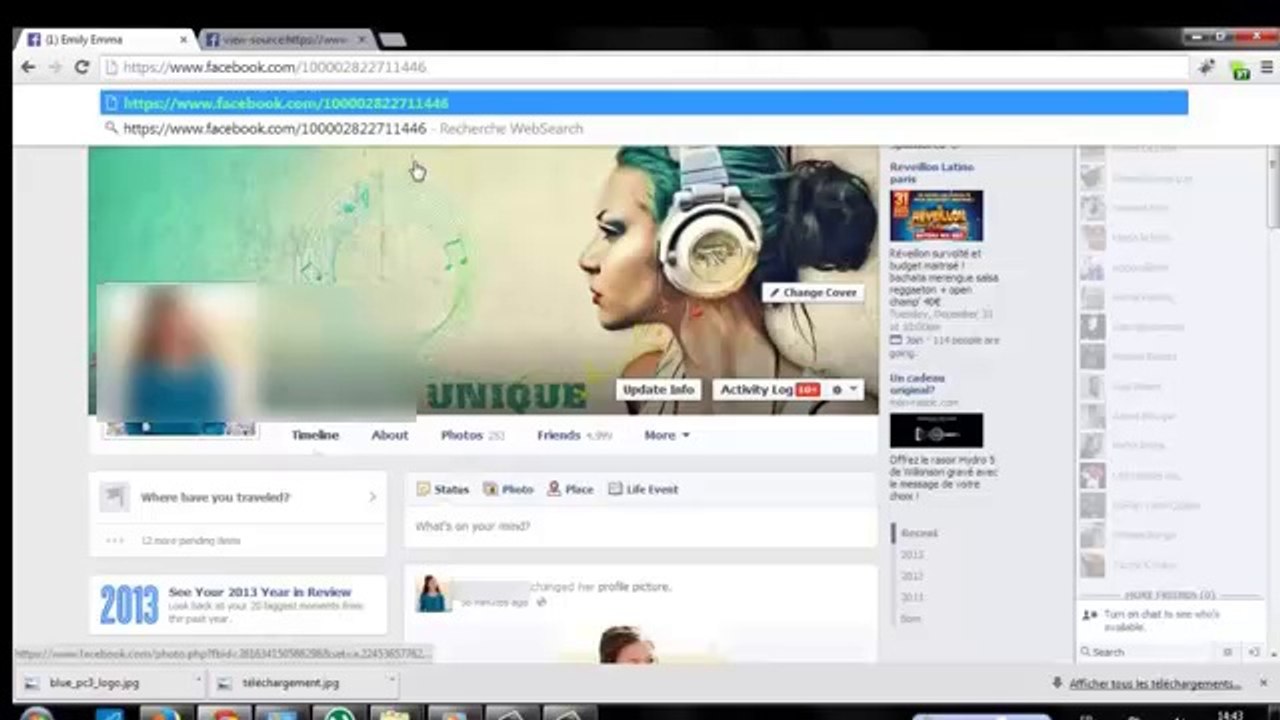The width and height of the screenshot is (1280, 720).
Task: Go back with the browser back arrow
Action: [x=28, y=67]
